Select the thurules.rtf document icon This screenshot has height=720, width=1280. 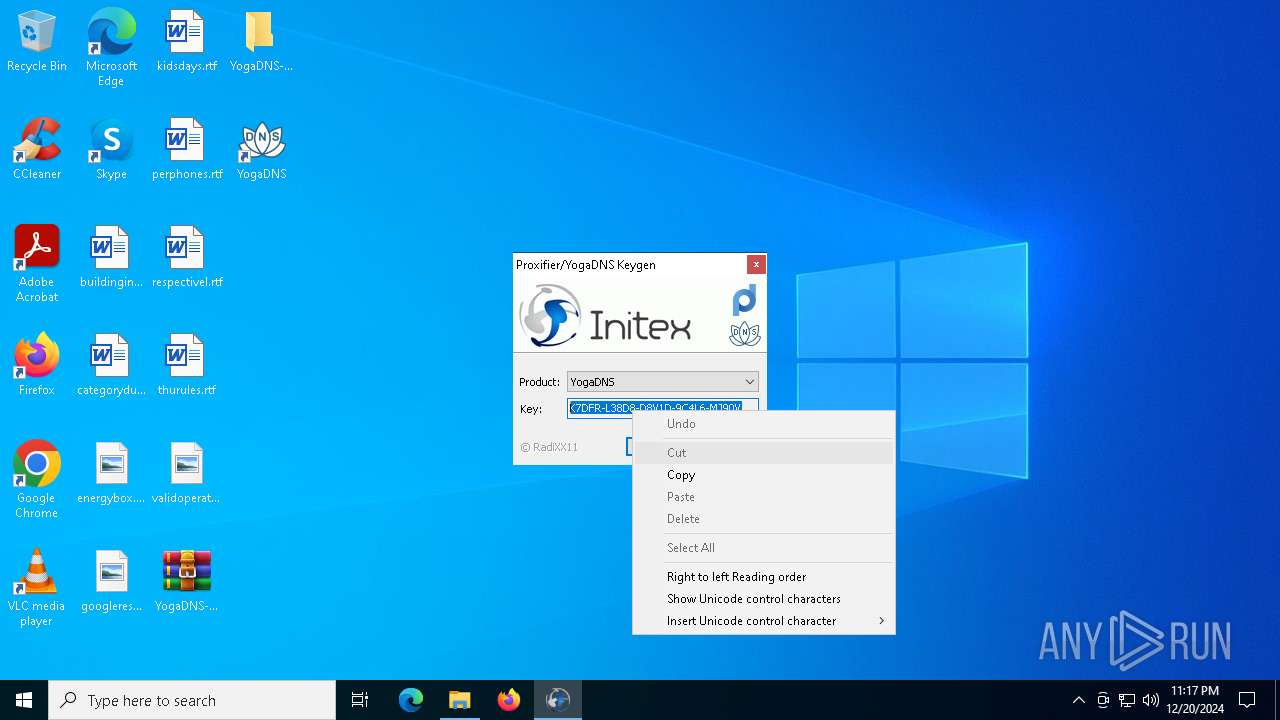(186, 366)
